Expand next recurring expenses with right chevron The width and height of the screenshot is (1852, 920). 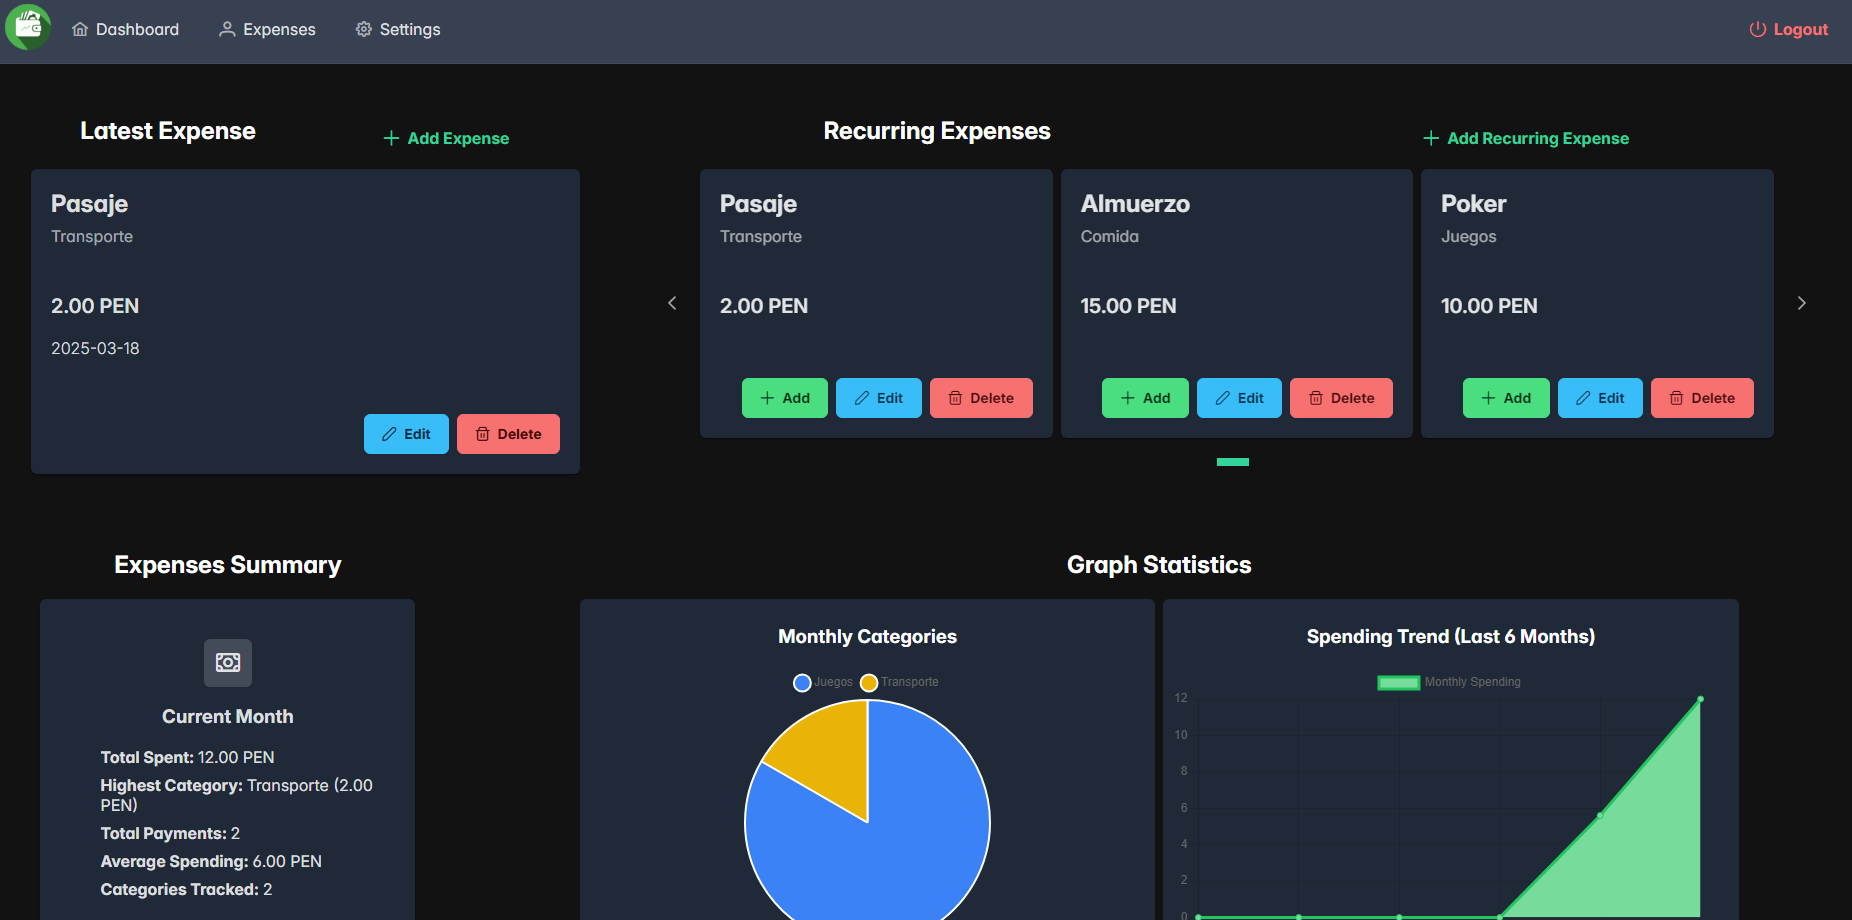pos(1801,303)
